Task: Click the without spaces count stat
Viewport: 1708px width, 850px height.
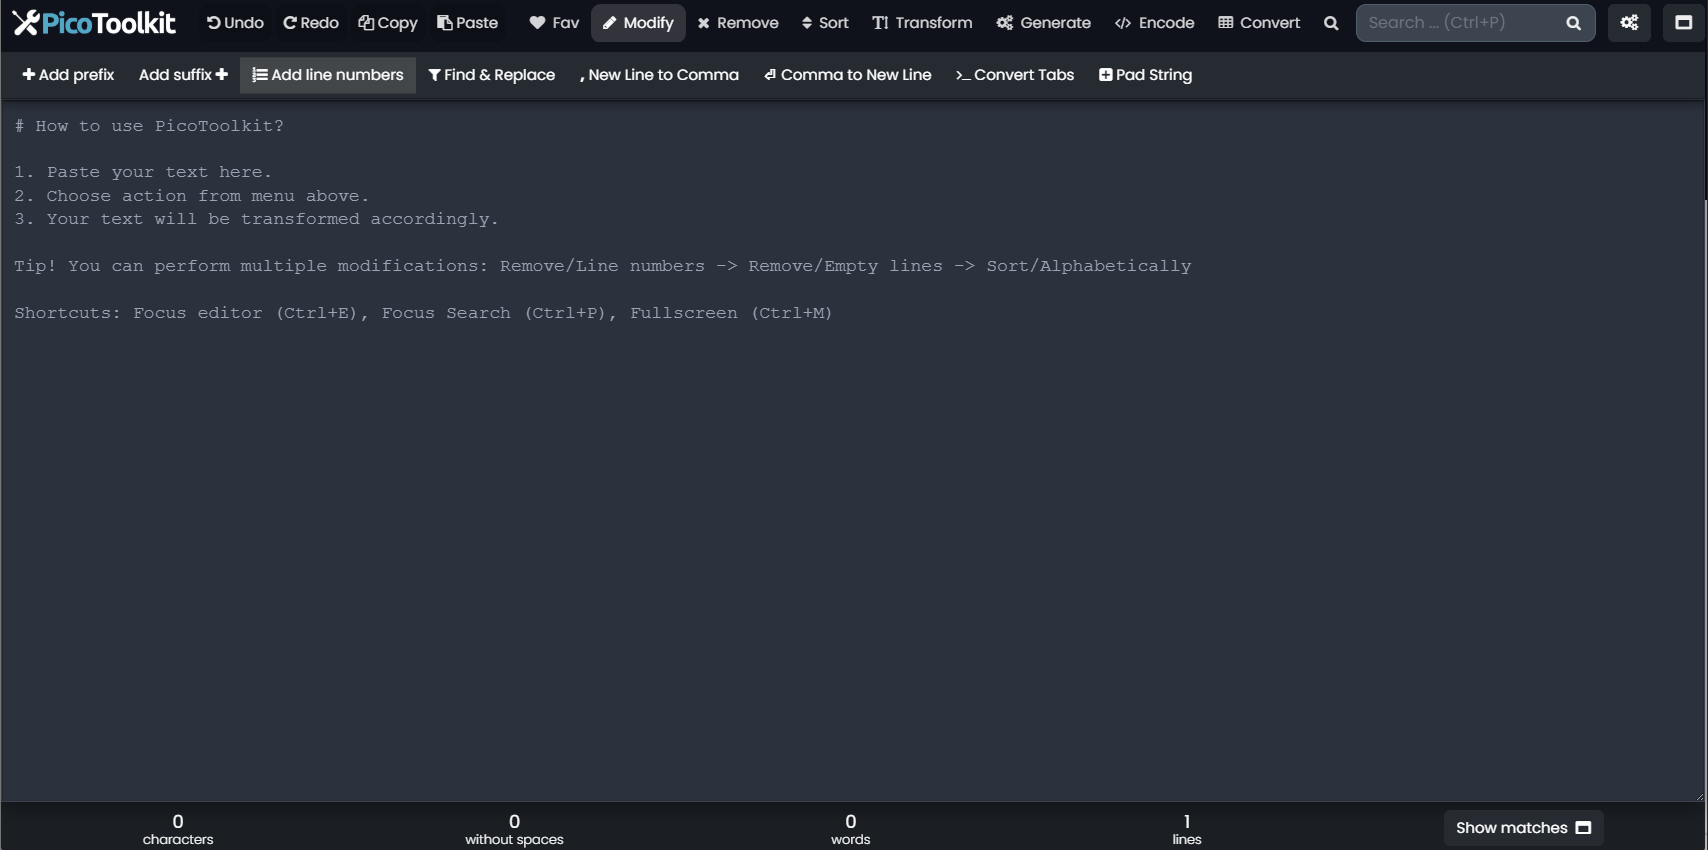Action: [514, 829]
